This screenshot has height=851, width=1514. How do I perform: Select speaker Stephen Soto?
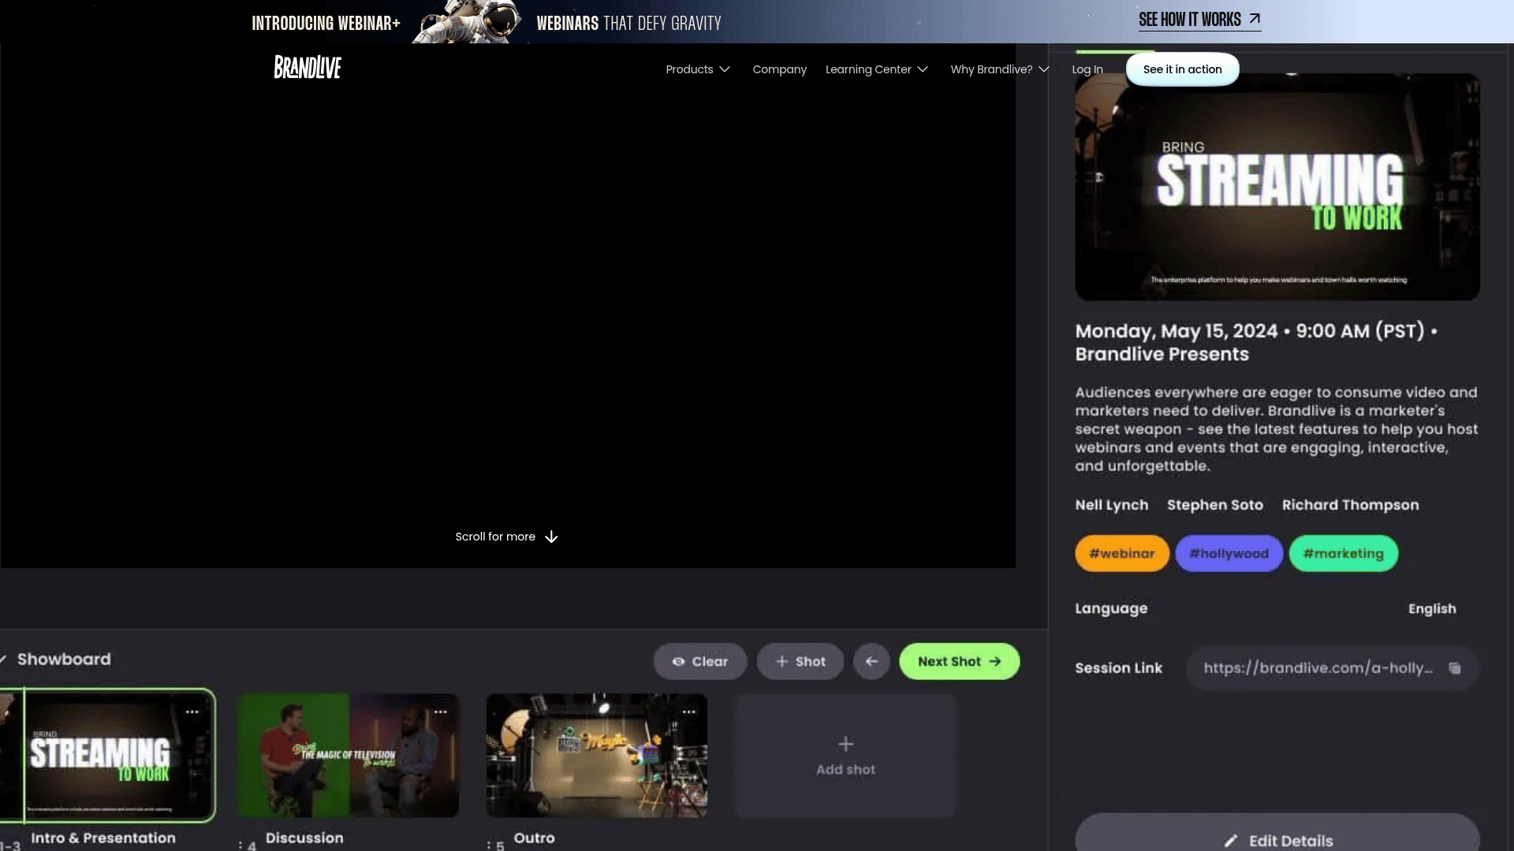pos(1215,505)
